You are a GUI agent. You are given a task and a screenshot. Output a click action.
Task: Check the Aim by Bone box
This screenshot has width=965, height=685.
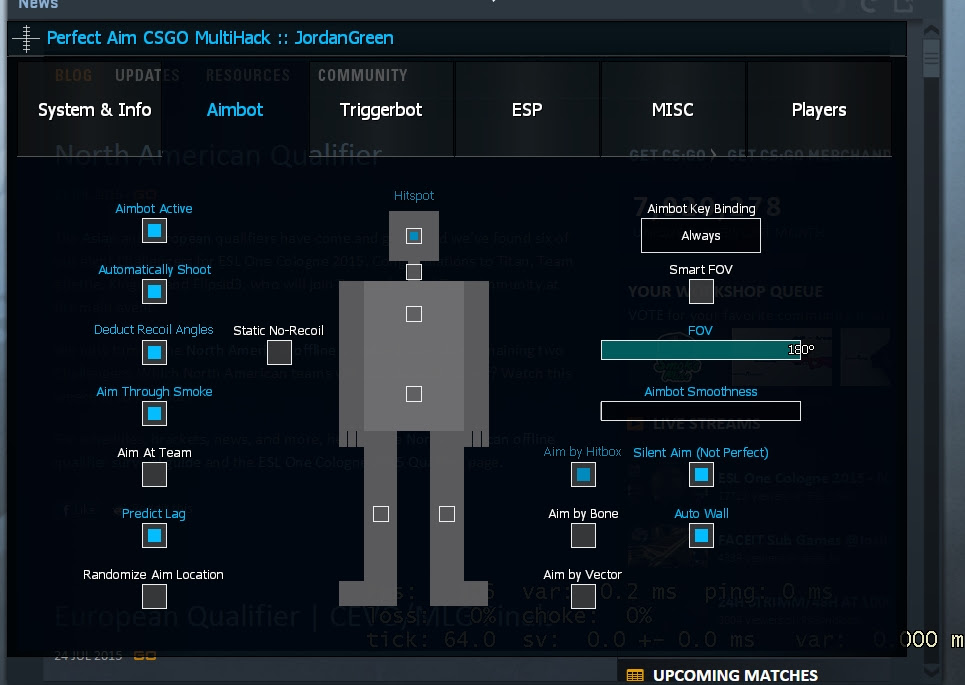click(x=583, y=535)
